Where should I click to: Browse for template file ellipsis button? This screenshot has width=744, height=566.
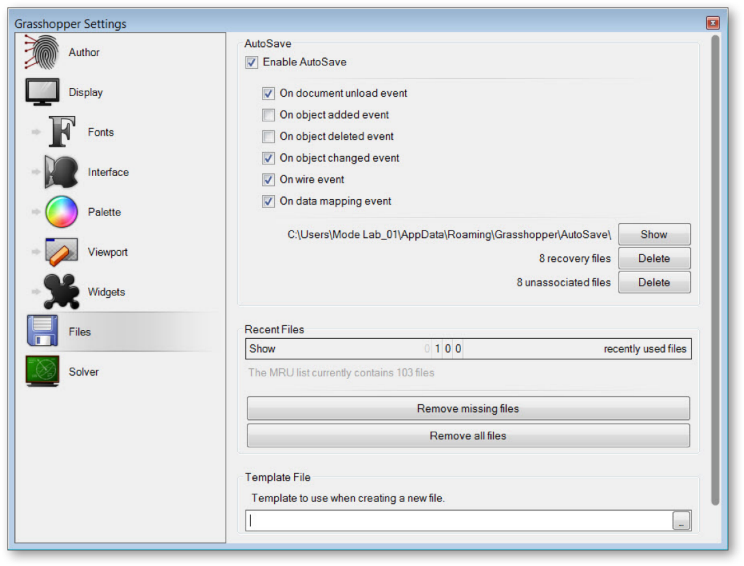(x=681, y=520)
